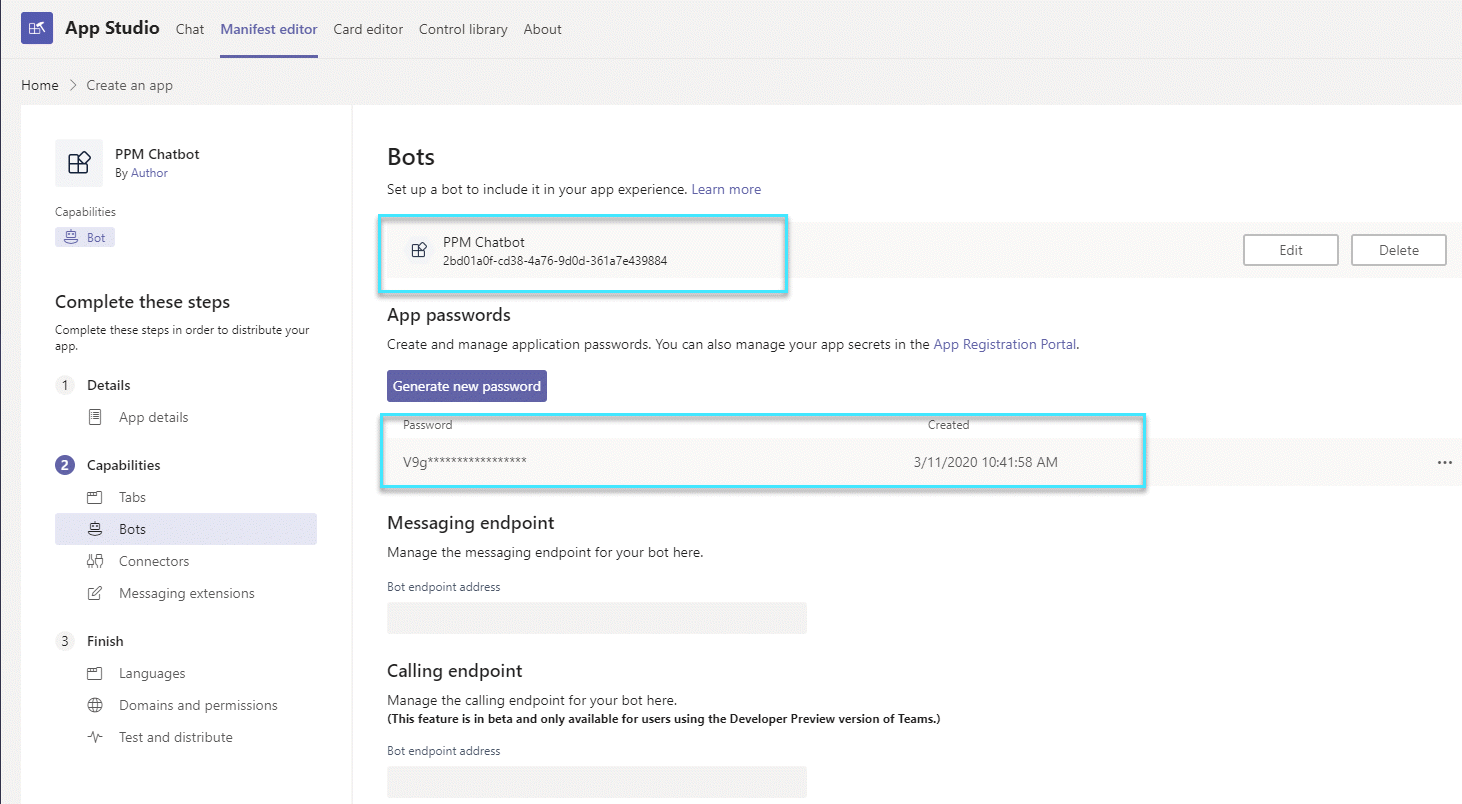
Task: Open the Control library tab
Action: (463, 29)
